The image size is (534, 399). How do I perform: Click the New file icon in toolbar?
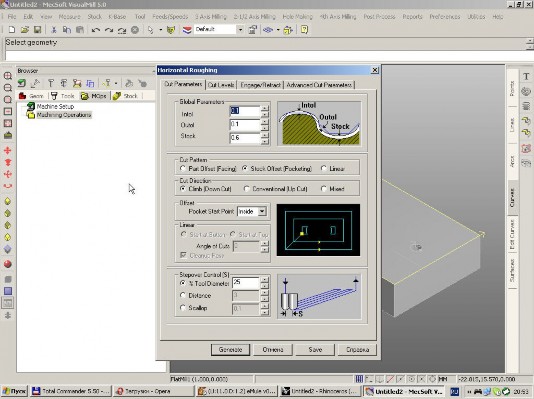[x=12, y=30]
